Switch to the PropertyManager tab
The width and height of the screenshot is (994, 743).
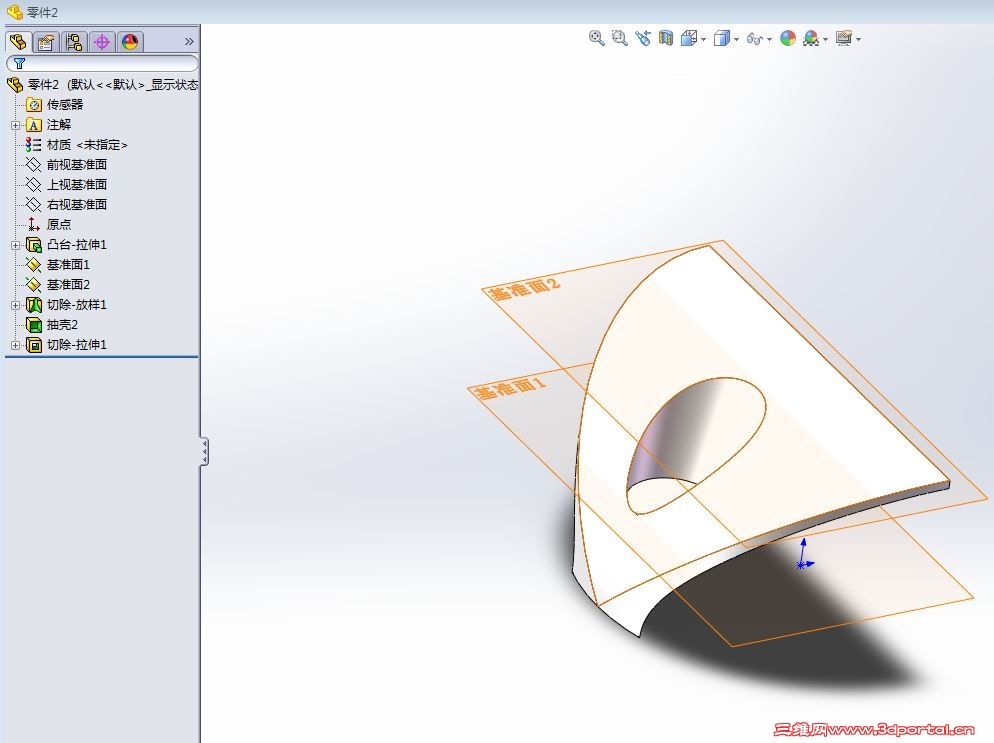tap(46, 42)
